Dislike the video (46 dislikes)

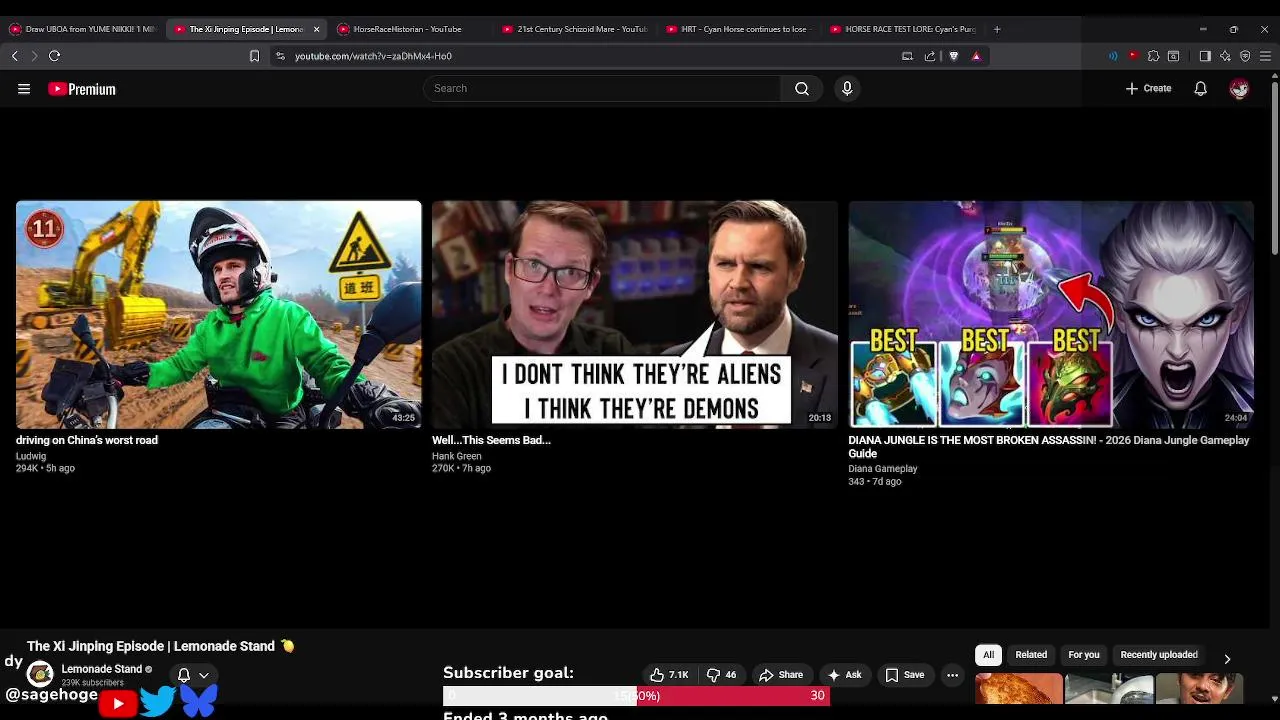click(x=722, y=675)
